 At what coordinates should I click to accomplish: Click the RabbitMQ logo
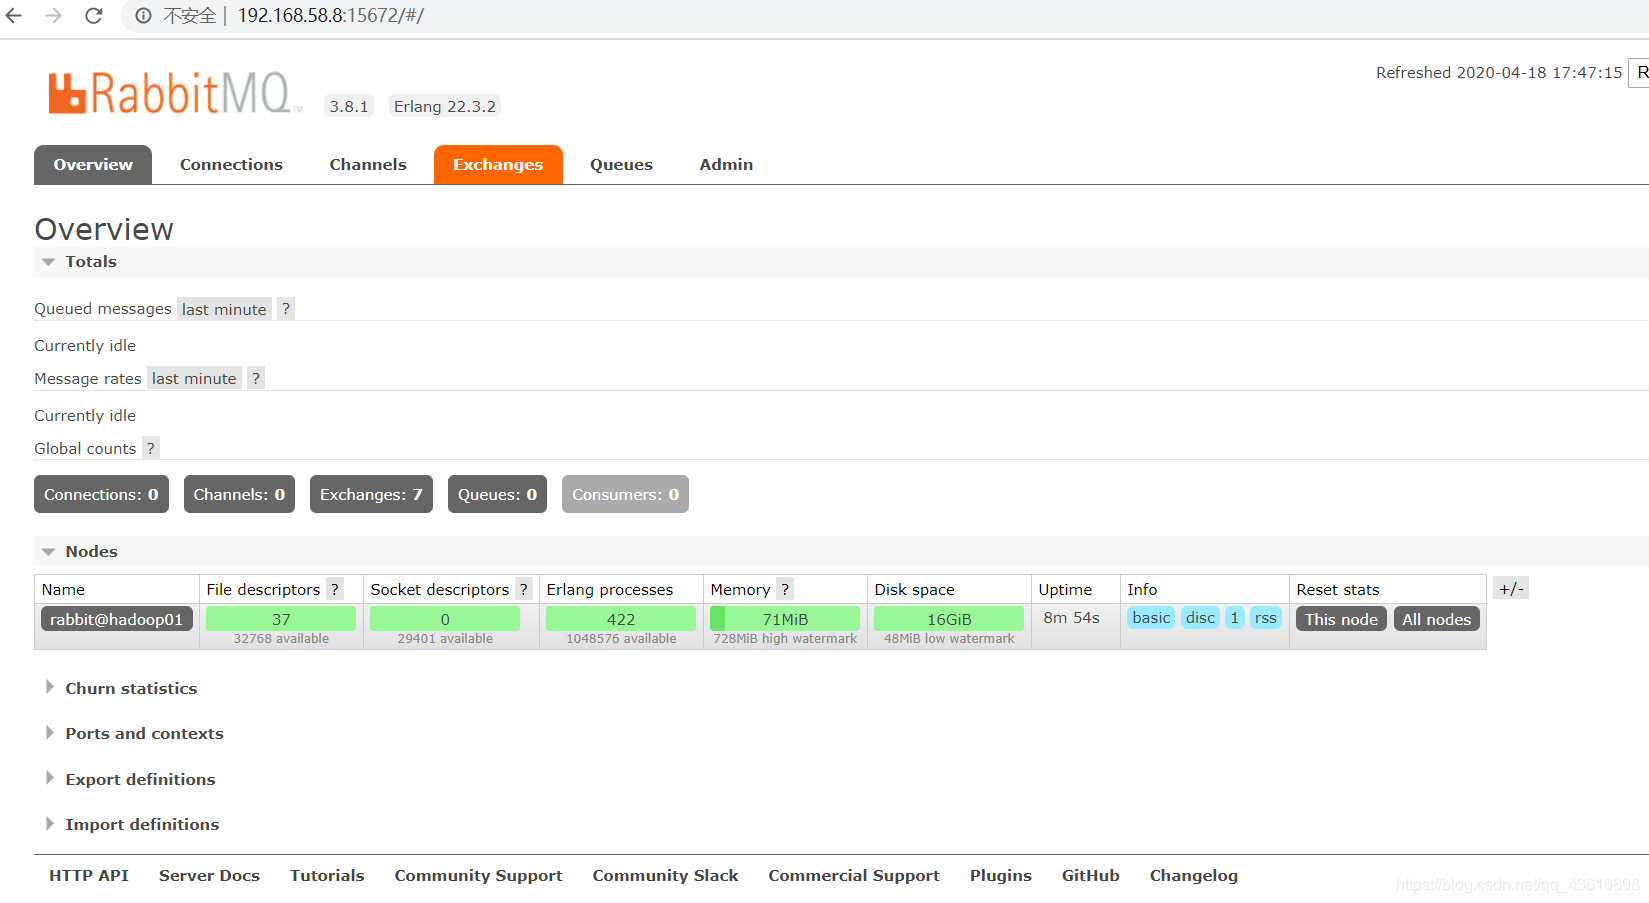point(174,93)
